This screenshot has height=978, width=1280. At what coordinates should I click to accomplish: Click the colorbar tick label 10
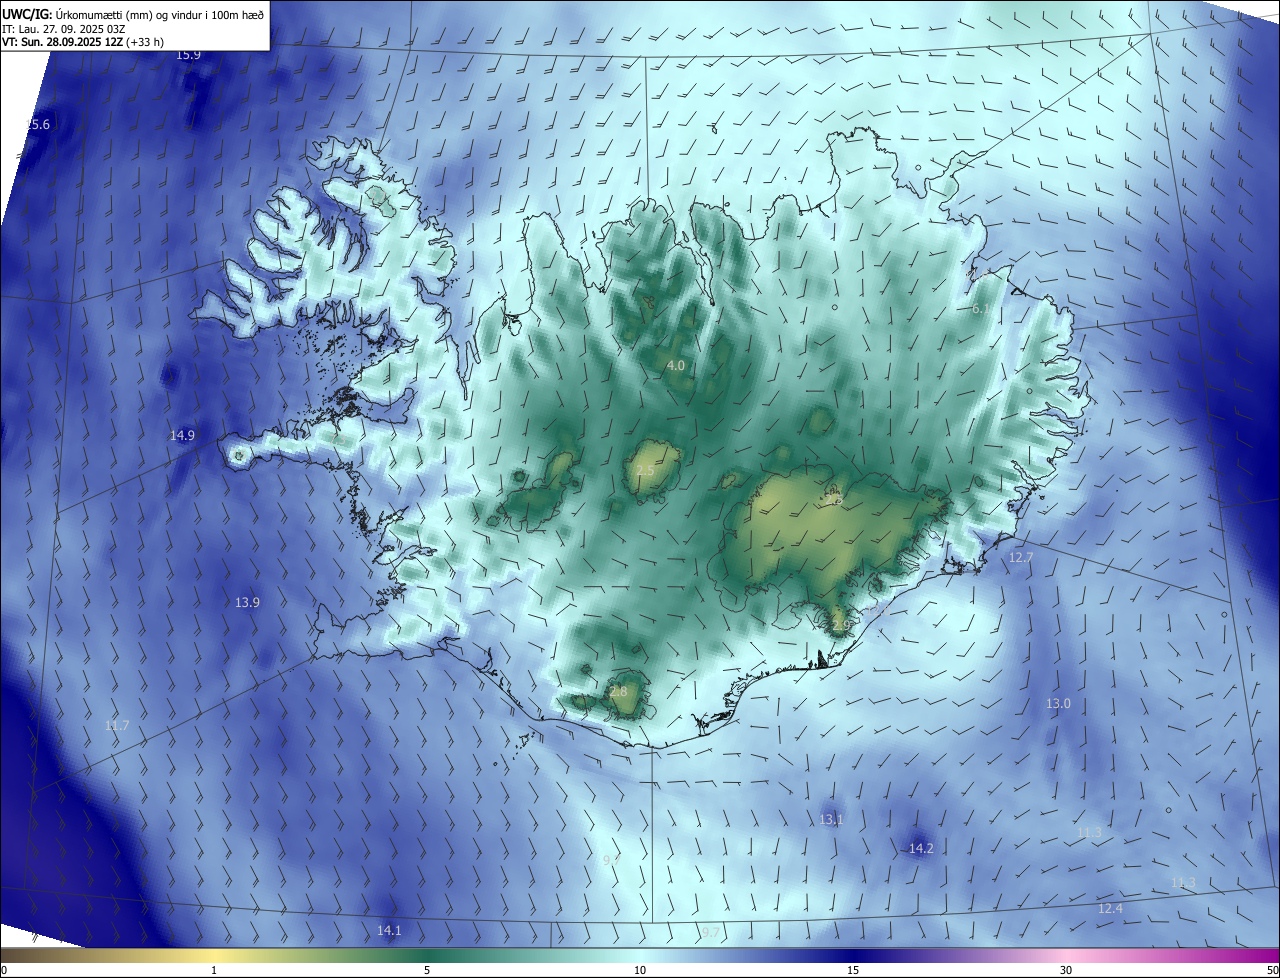640,970
